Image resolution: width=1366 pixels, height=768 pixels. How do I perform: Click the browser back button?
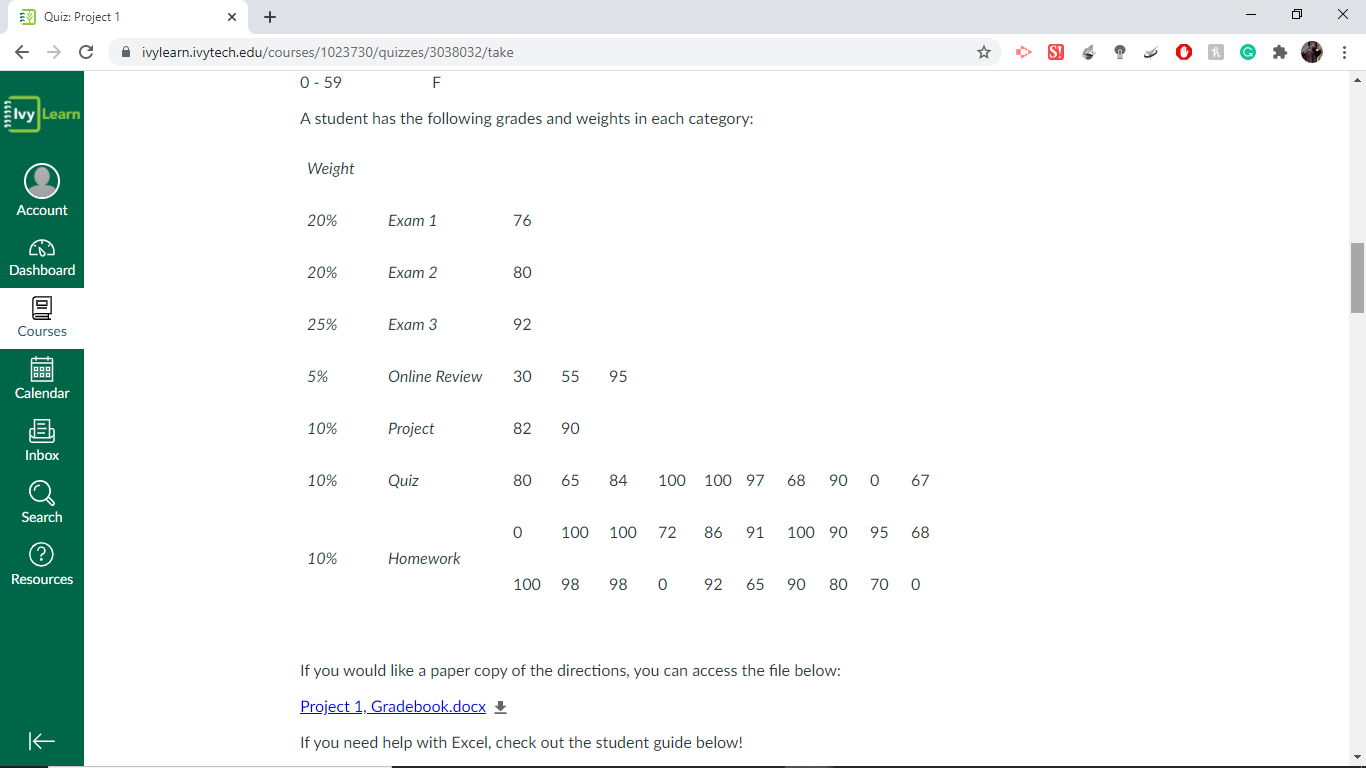pyautogui.click(x=21, y=52)
